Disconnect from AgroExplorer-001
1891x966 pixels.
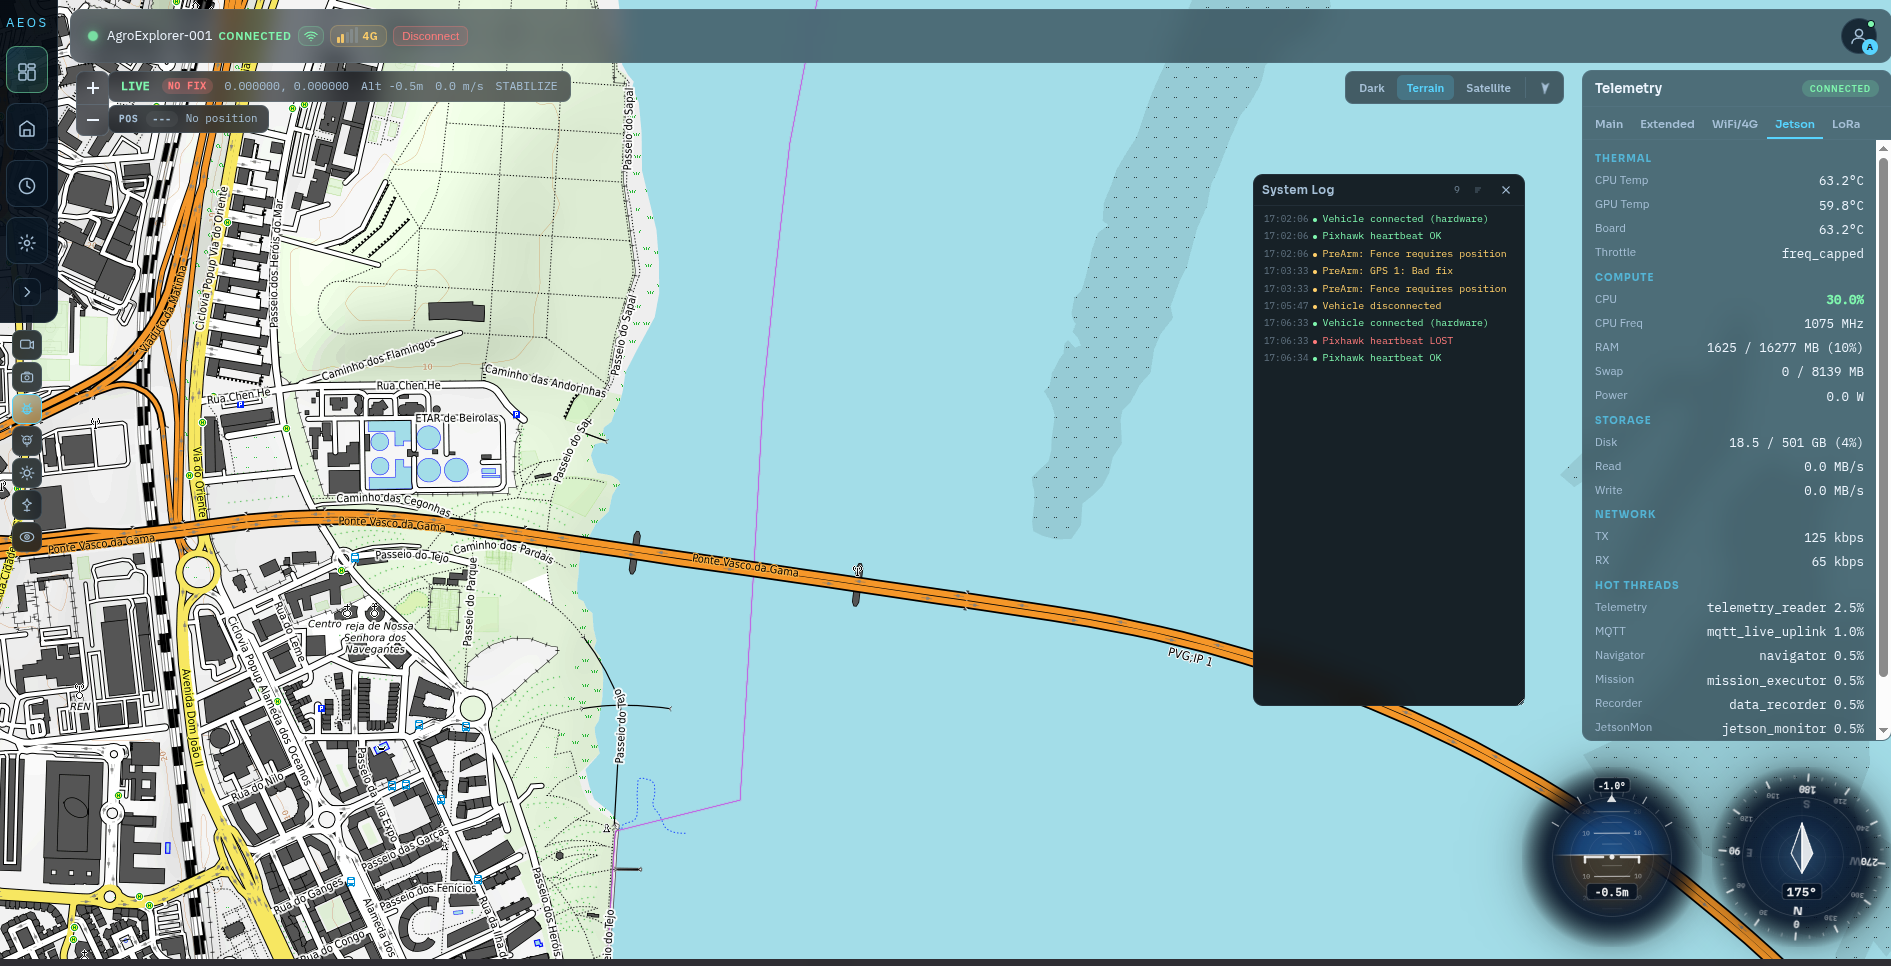point(430,36)
